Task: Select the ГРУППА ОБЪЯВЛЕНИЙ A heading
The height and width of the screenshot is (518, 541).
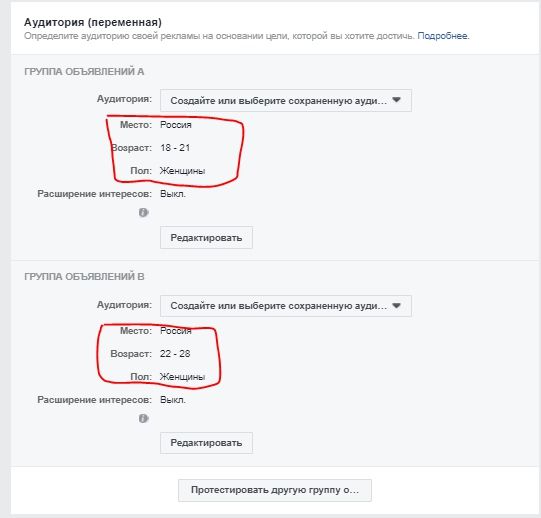Action: (84, 72)
